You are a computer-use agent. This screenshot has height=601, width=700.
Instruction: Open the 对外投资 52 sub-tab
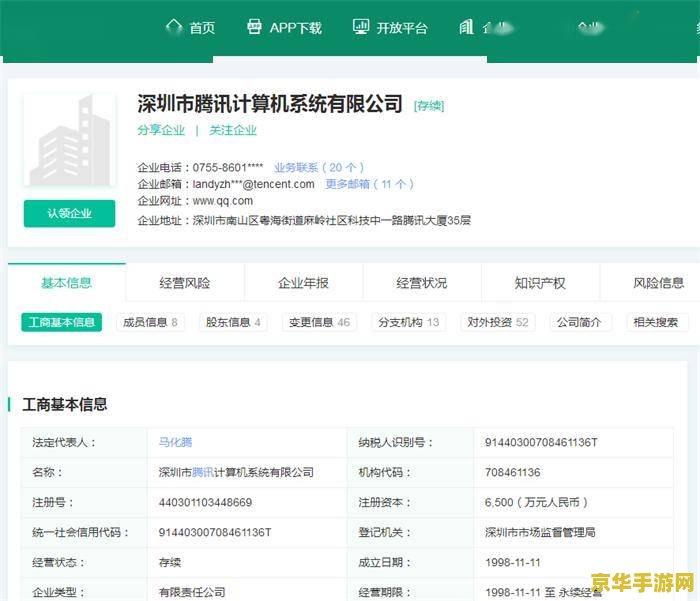pyautogui.click(x=498, y=322)
